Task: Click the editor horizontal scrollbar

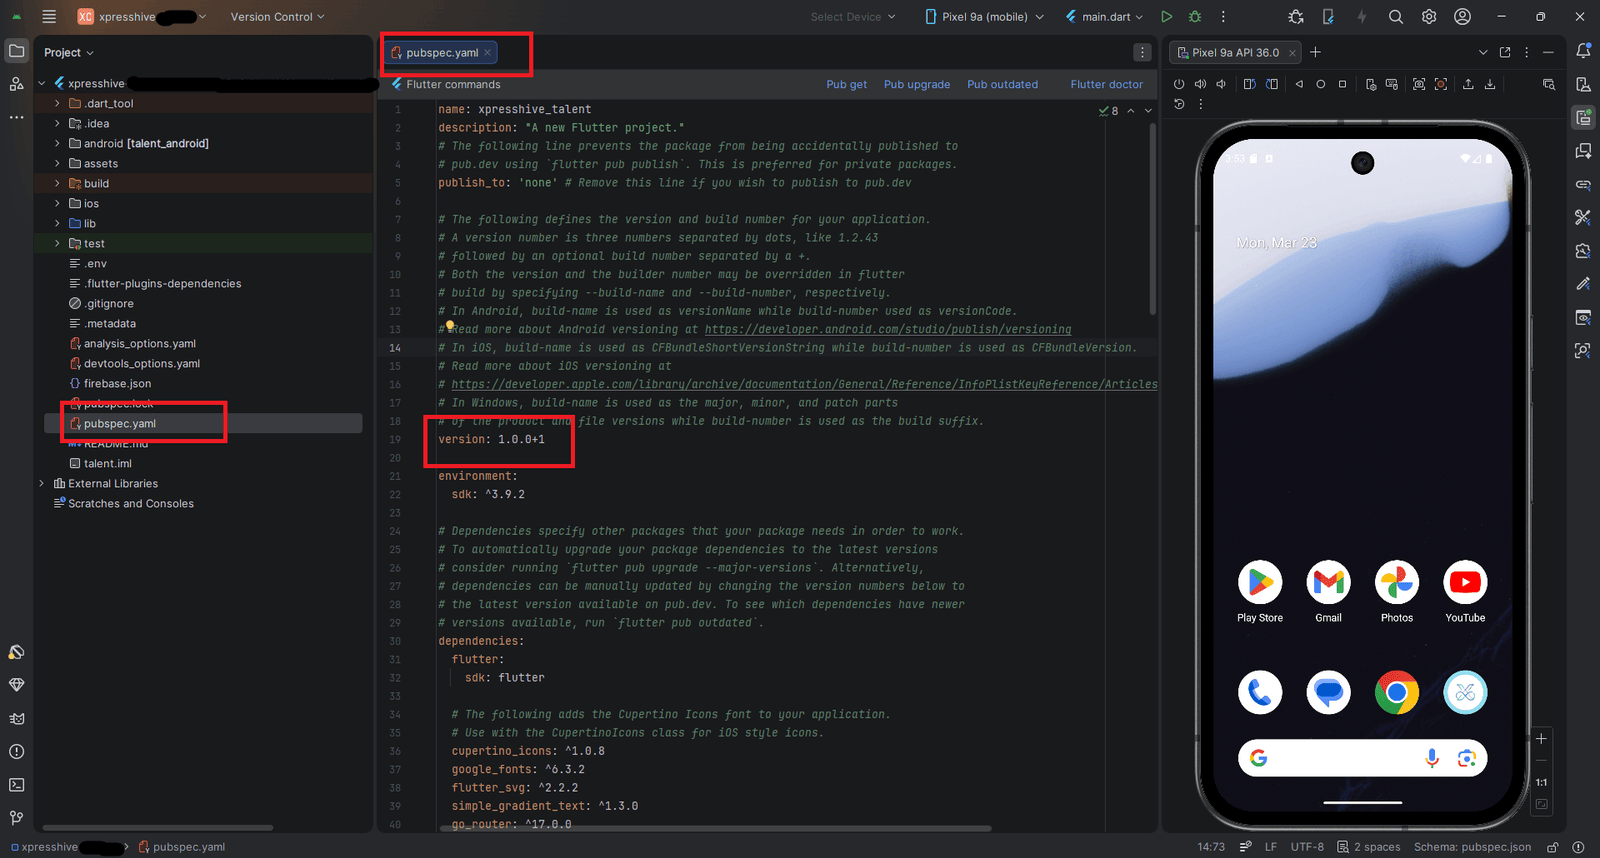Action: point(715,828)
